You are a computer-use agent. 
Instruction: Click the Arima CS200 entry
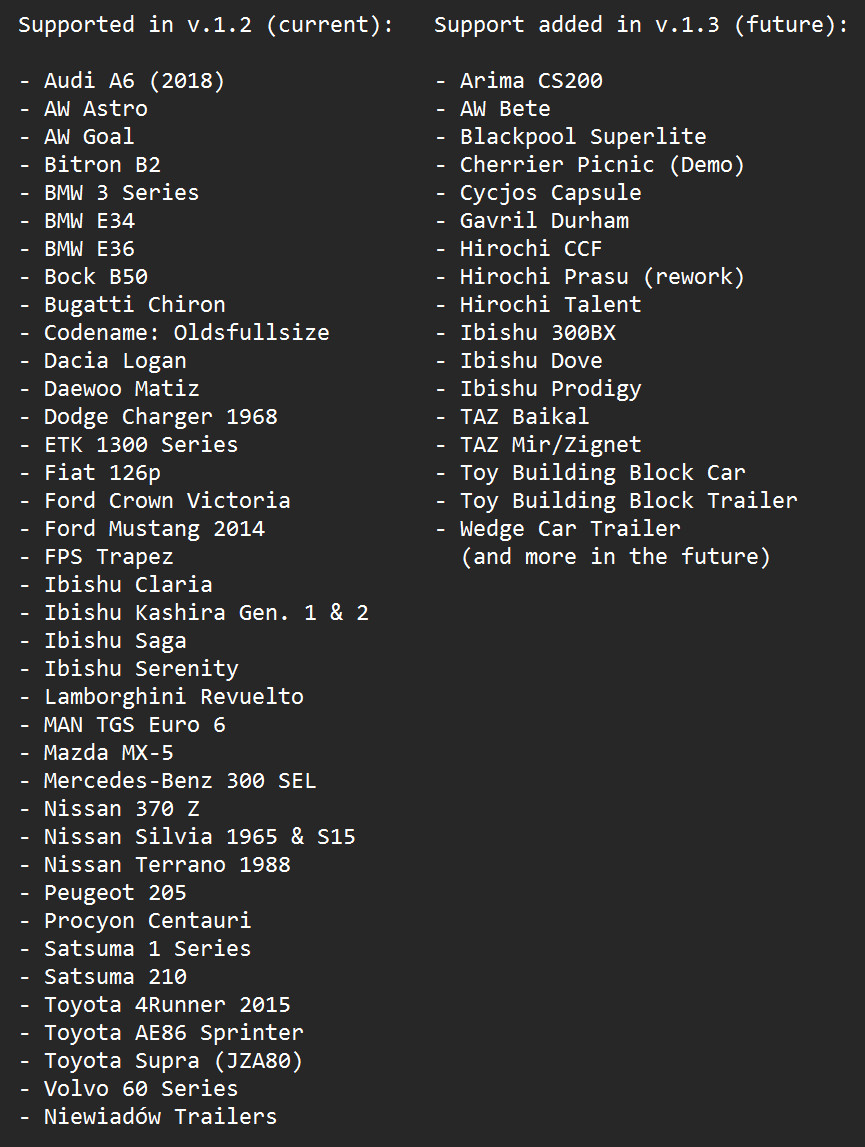tap(531, 80)
